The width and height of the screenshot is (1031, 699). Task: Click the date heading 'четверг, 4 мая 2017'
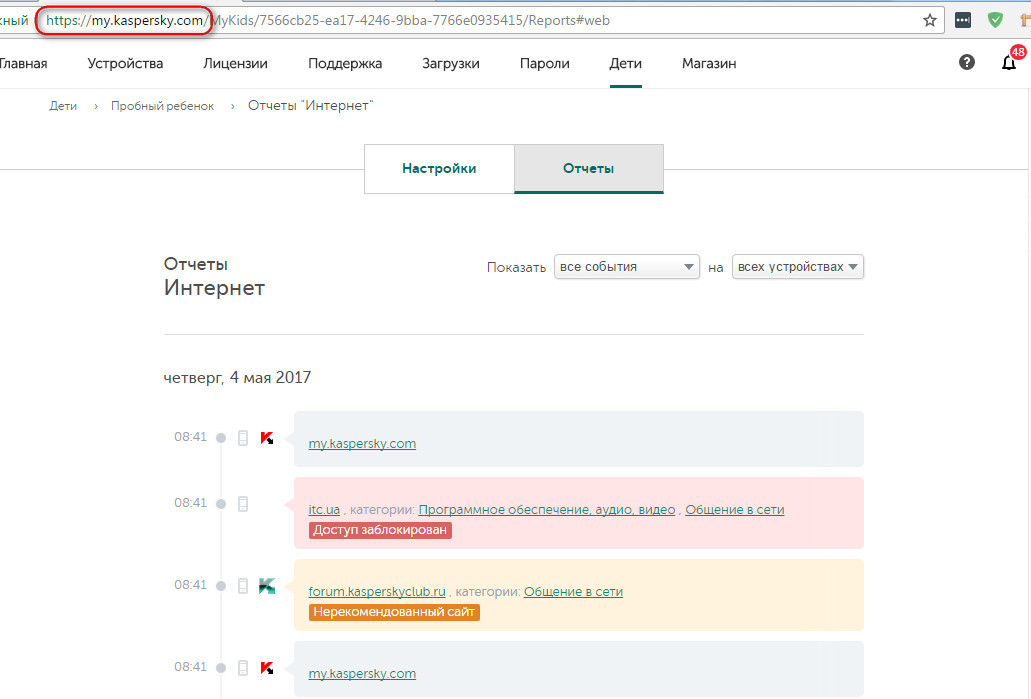click(237, 377)
